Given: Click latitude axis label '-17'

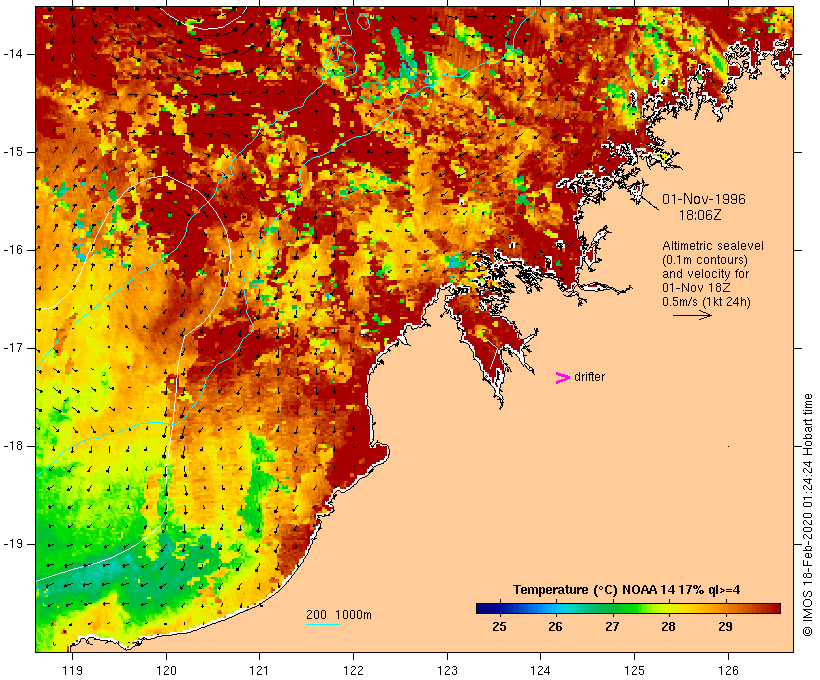Looking at the screenshot, I should click(12, 348).
